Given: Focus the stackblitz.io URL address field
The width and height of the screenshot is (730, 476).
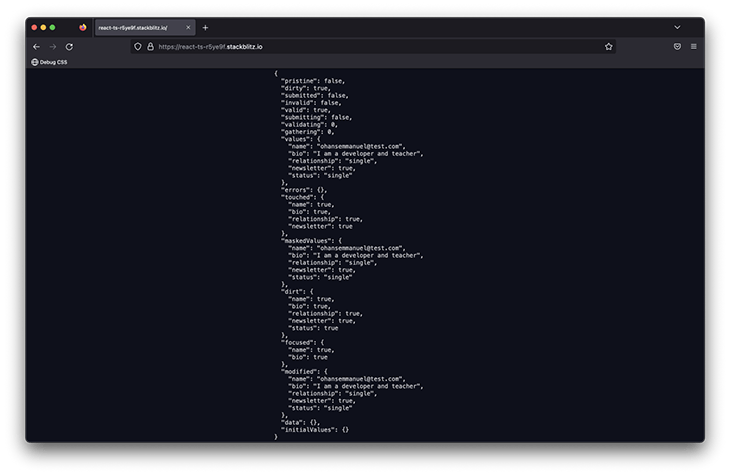Looking at the screenshot, I should click(370, 46).
